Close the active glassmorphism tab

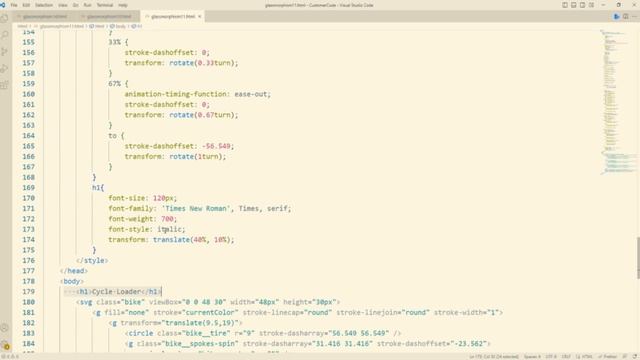[200, 17]
